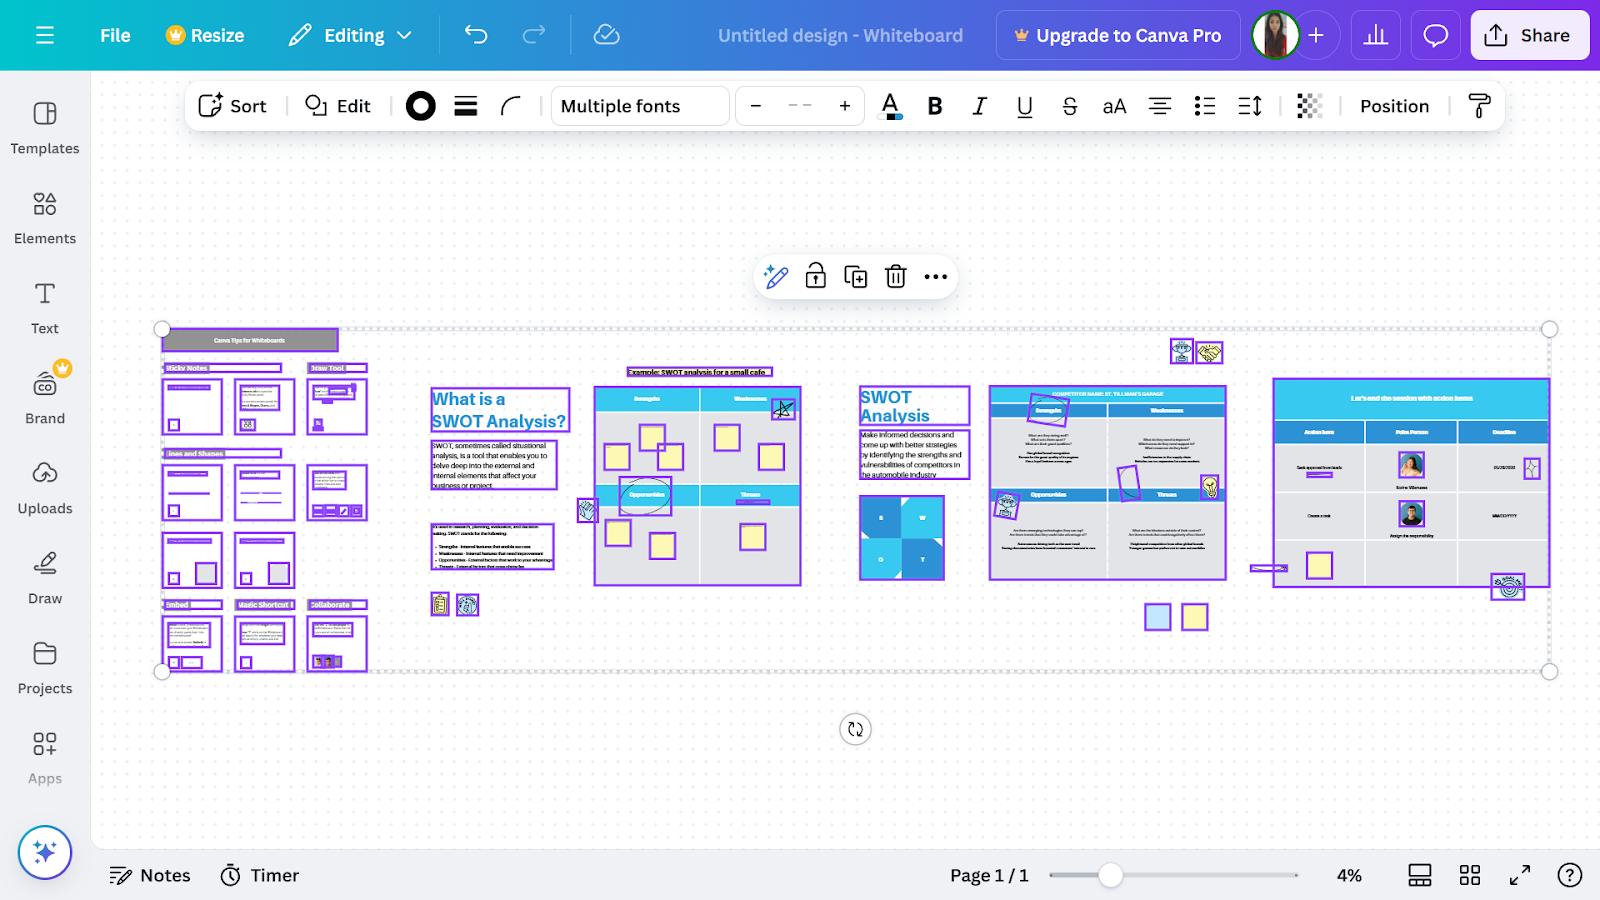This screenshot has width=1600, height=900.
Task: Toggle underline formatting
Action: (x=1025, y=106)
